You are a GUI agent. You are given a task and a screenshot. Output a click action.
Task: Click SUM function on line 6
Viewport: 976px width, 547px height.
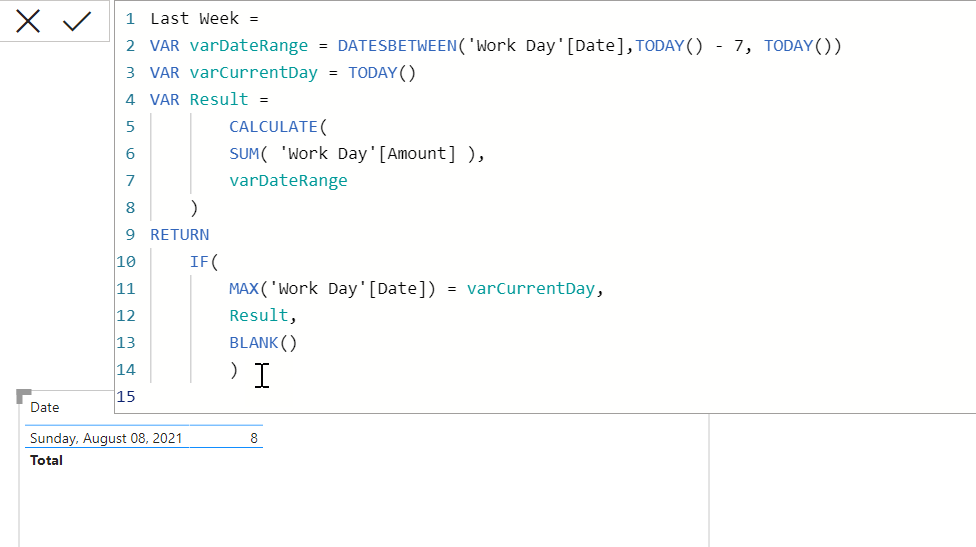[243, 153]
